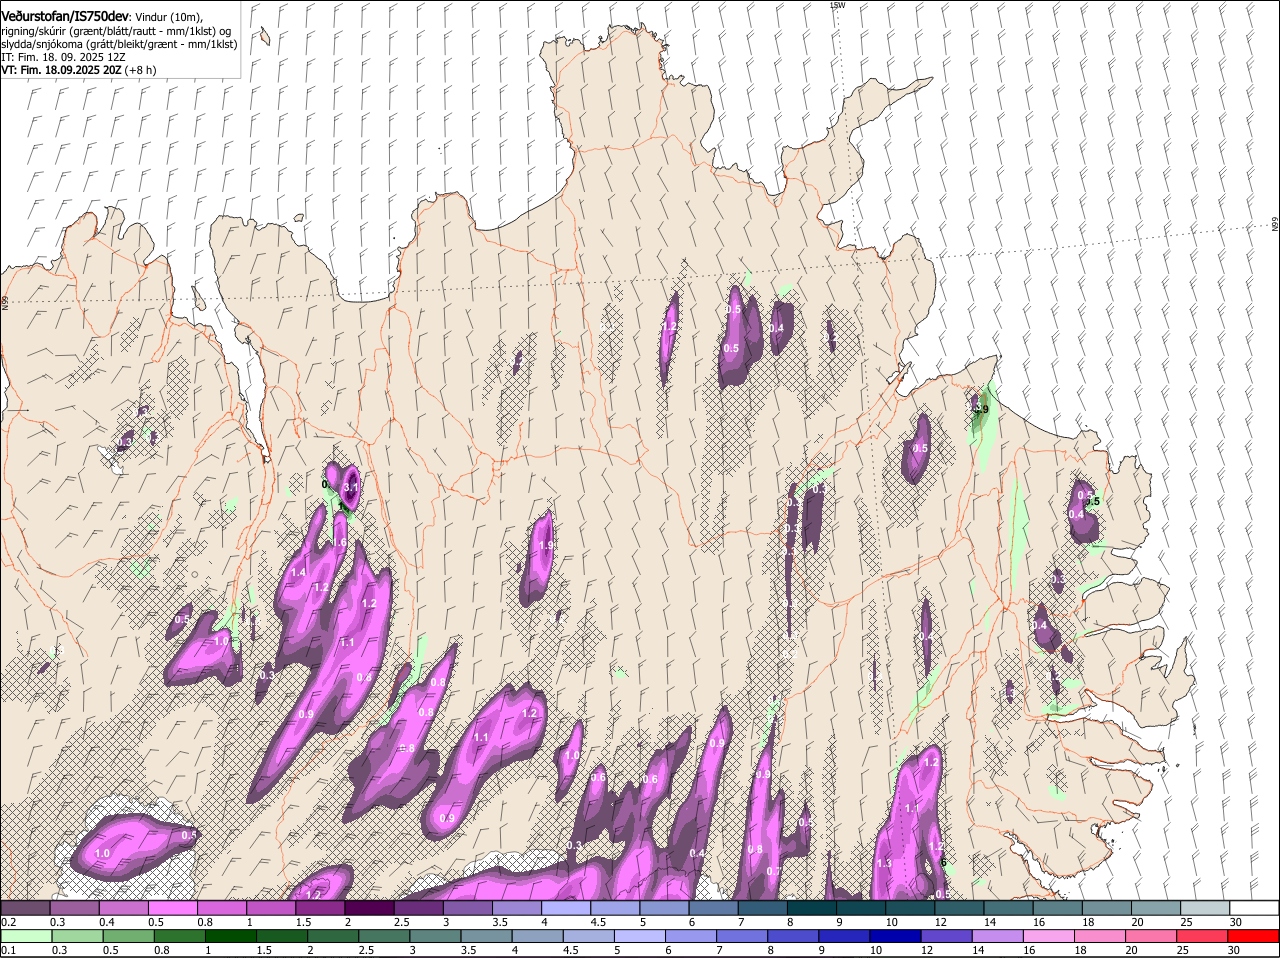Pick the dark teal 8–9 swatch in upper legend

(812, 907)
